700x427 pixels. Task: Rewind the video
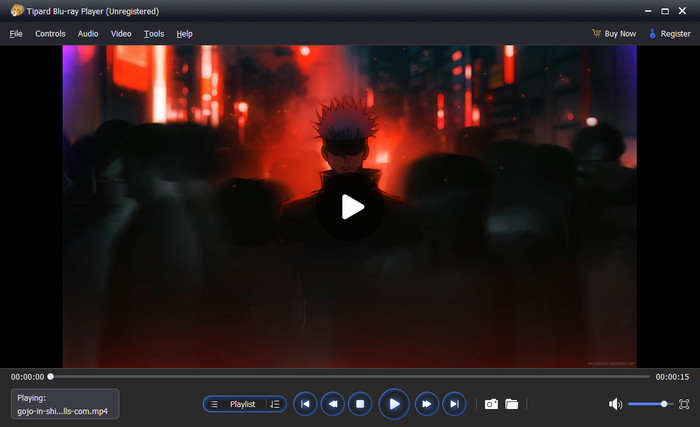coord(333,404)
